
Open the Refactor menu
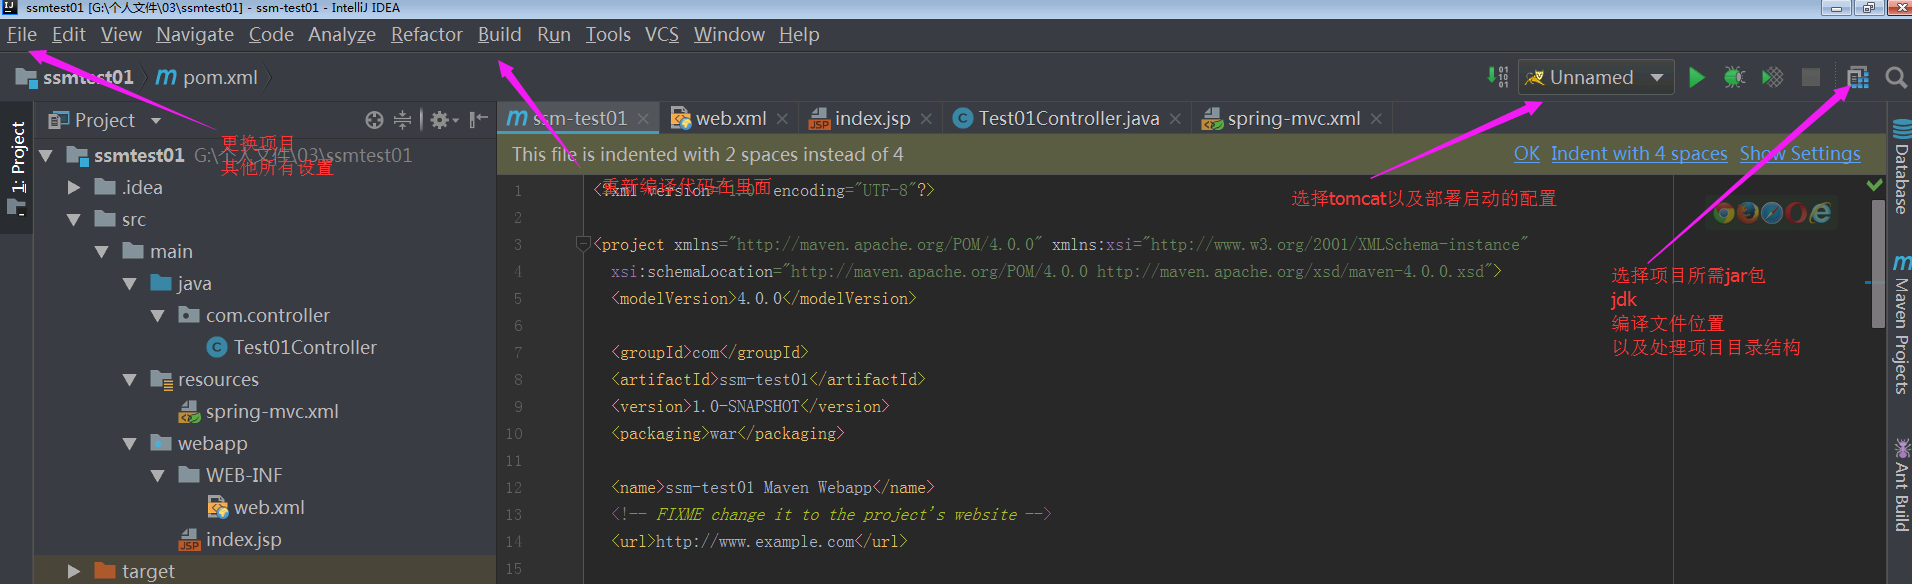427,34
